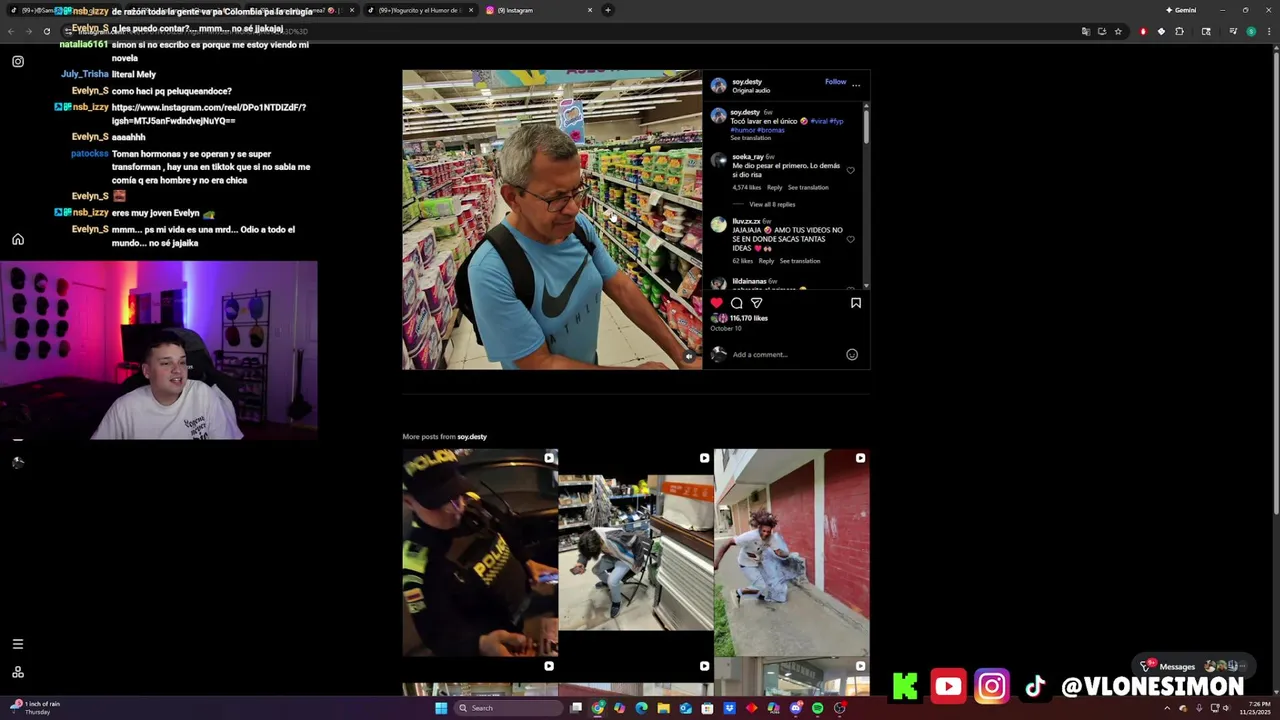Bookmark this page with star icon
Image resolution: width=1280 pixels, height=720 pixels.
pos(1118,31)
